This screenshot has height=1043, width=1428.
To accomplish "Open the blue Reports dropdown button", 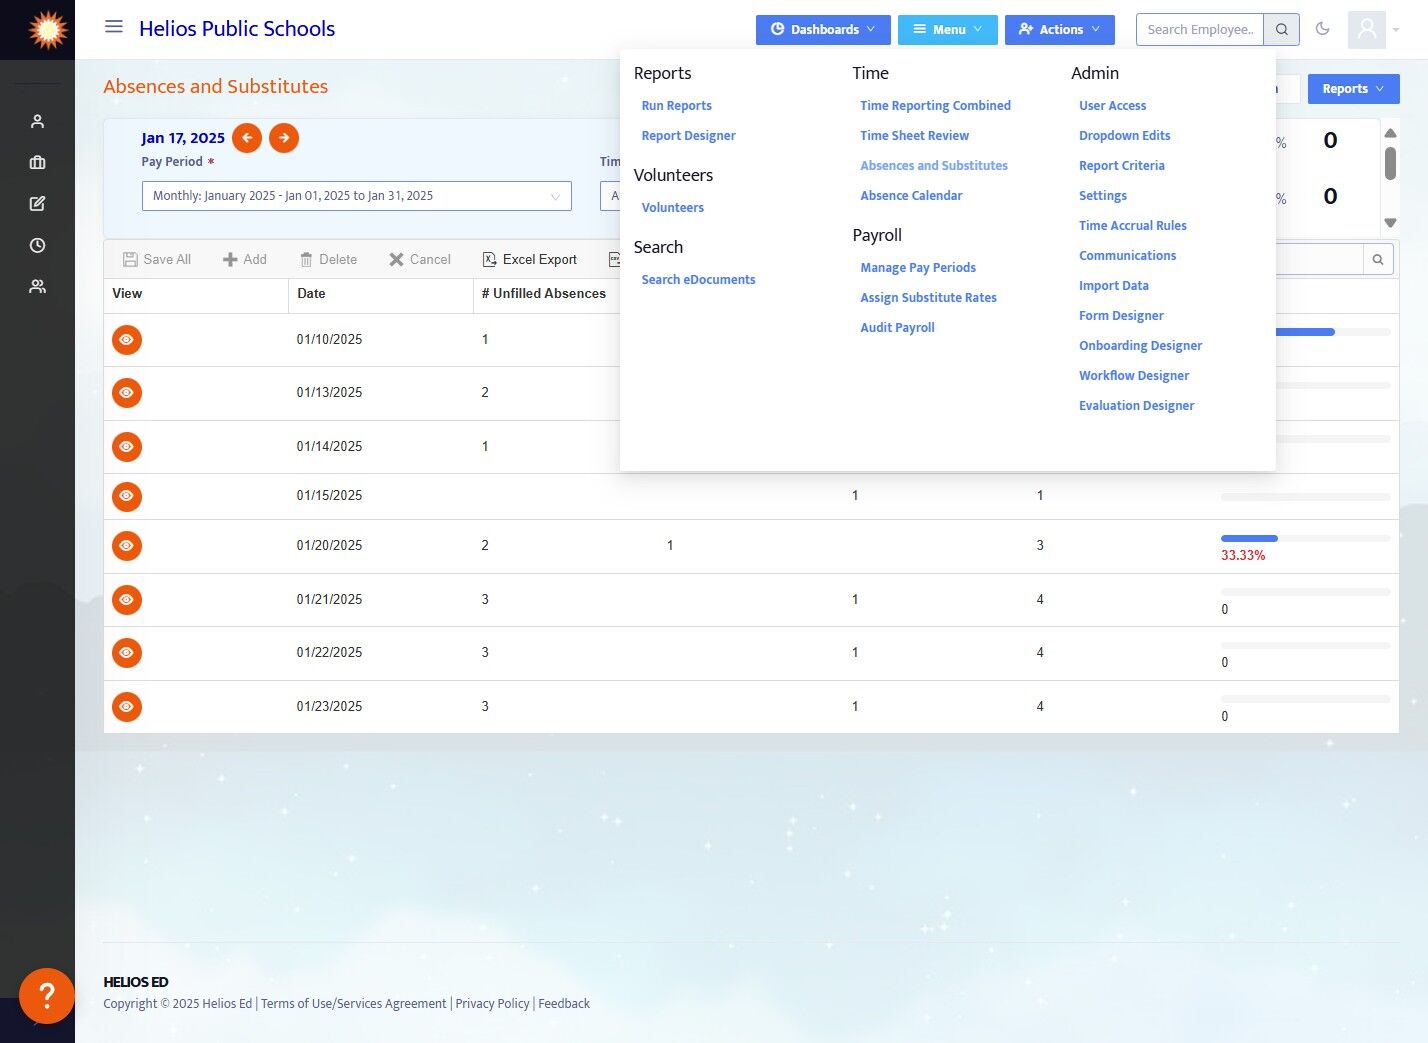I will click(x=1354, y=89).
